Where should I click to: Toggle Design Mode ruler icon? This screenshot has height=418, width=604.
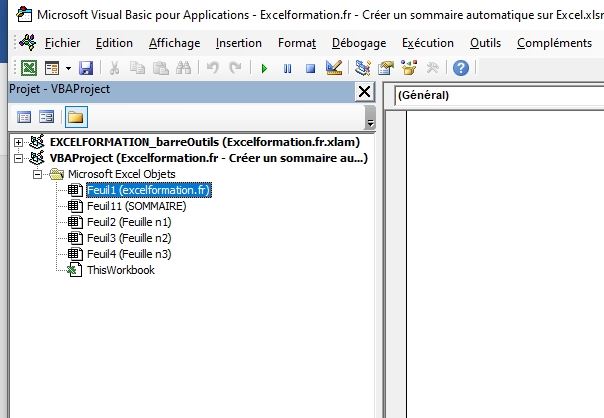[x=334, y=68]
